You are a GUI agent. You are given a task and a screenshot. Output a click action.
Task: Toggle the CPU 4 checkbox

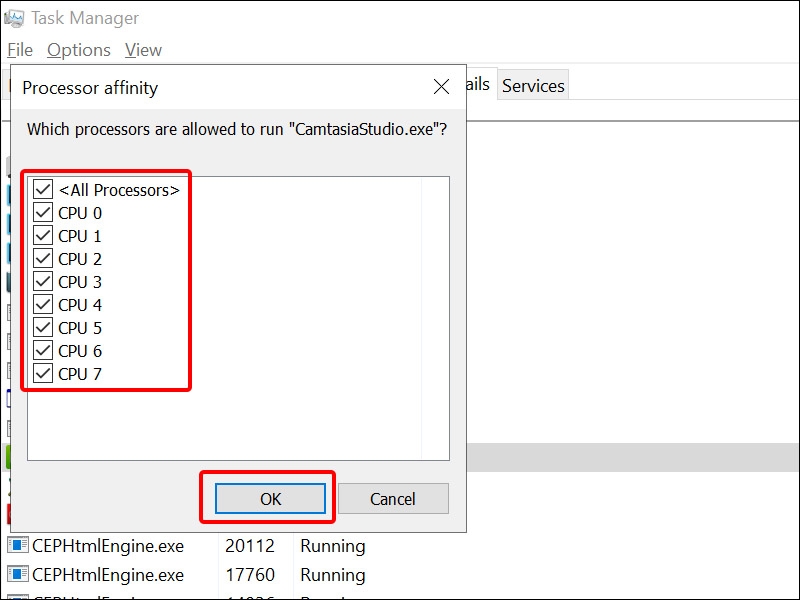(x=43, y=304)
